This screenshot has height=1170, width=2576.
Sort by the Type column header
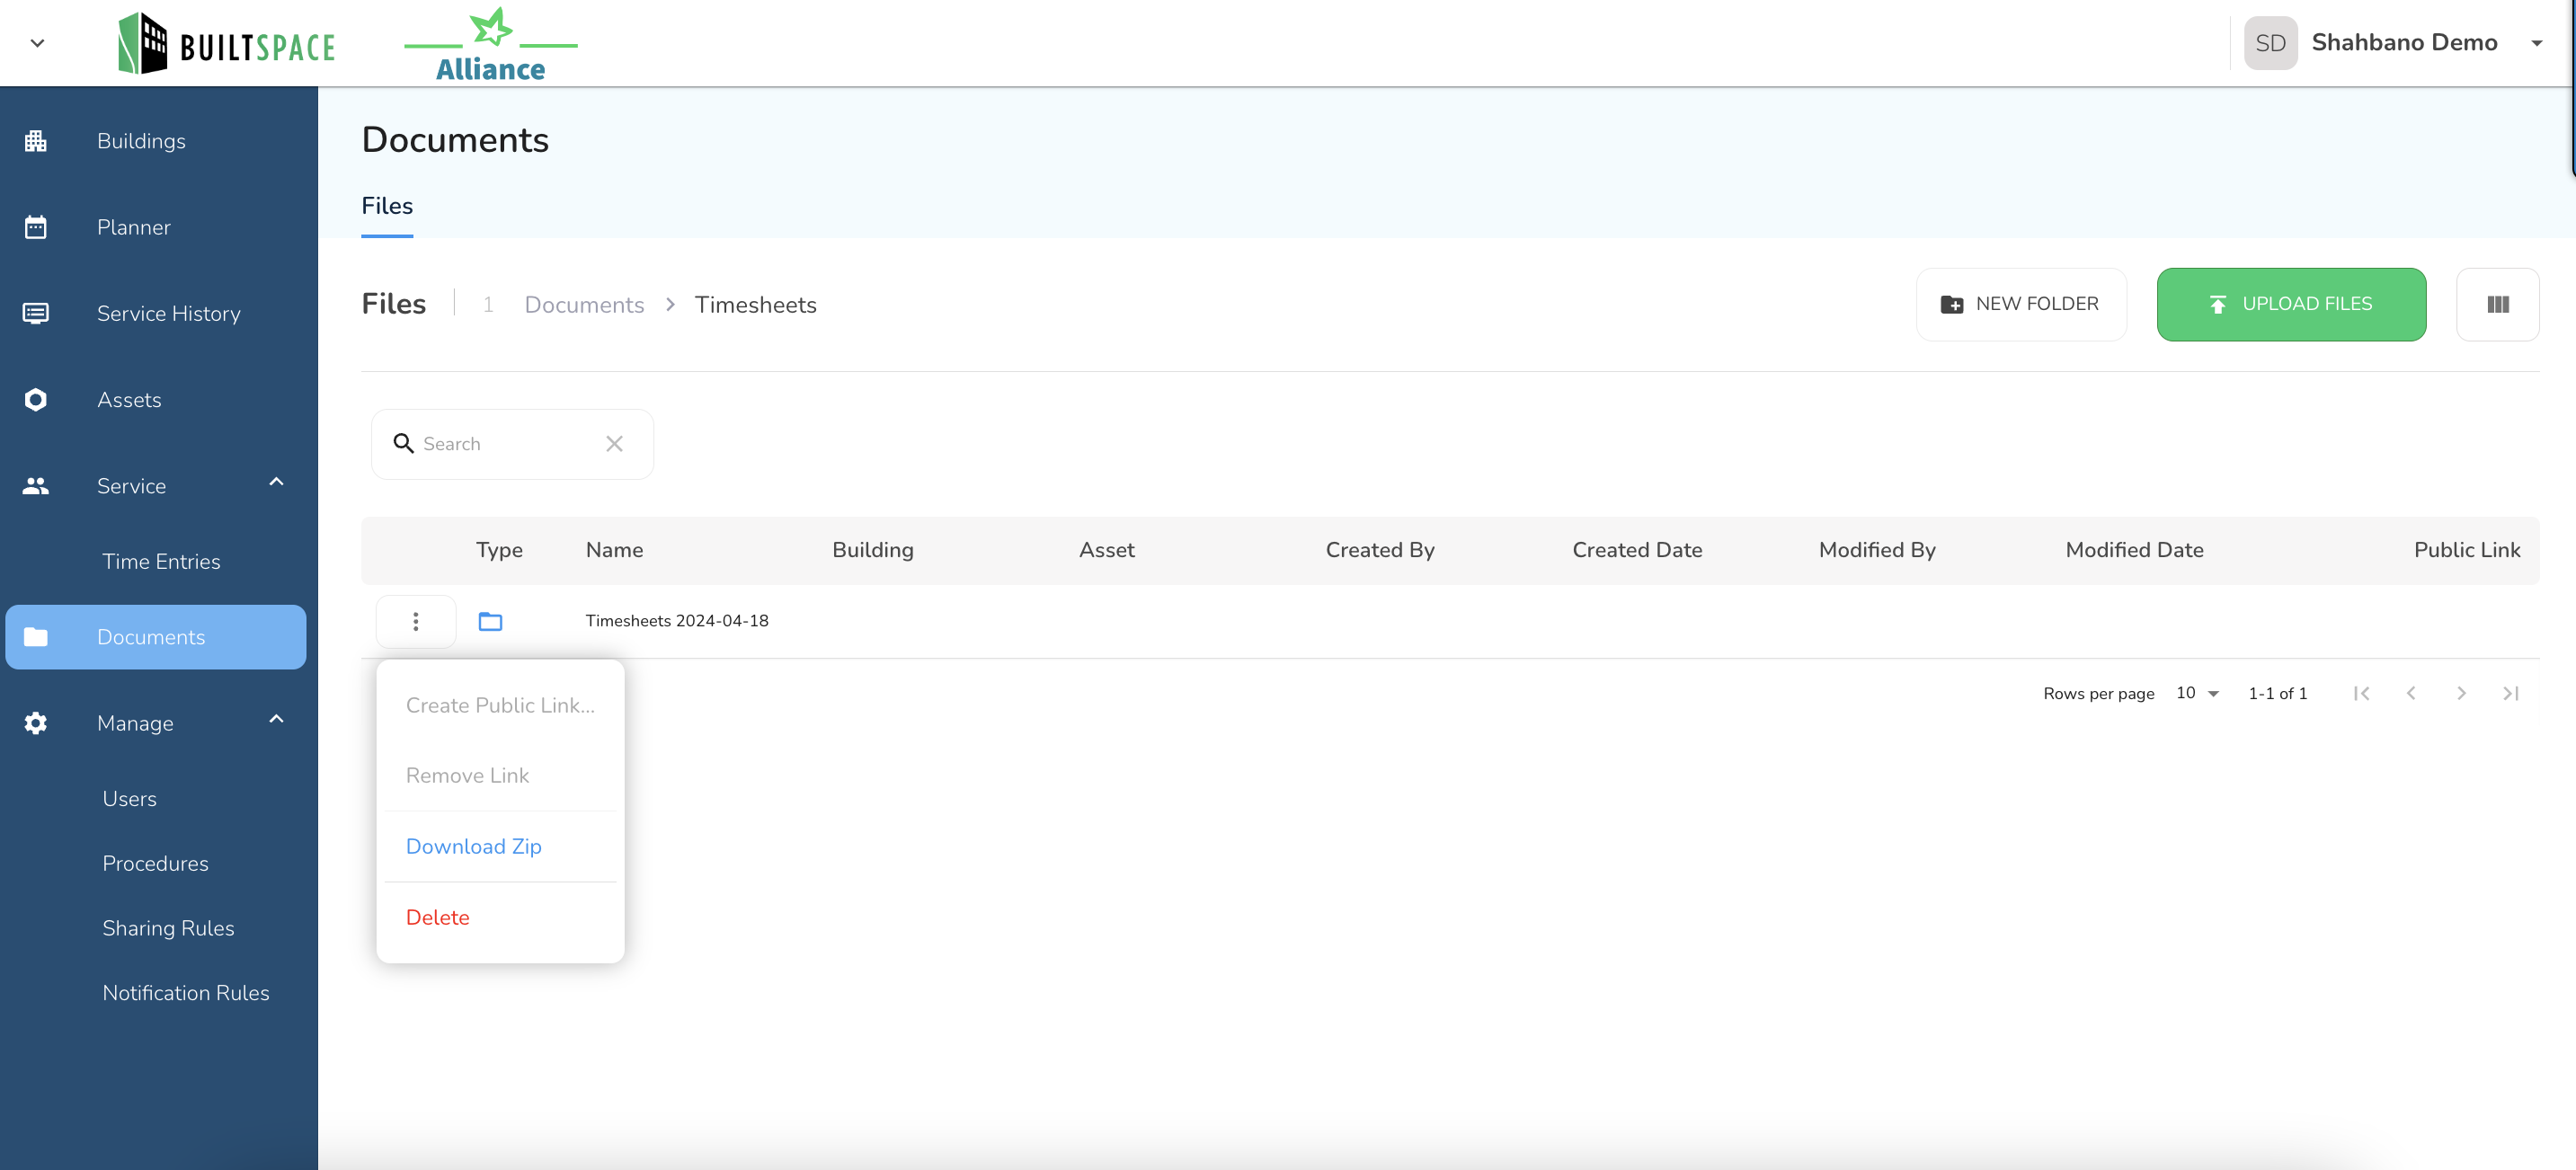pos(499,550)
